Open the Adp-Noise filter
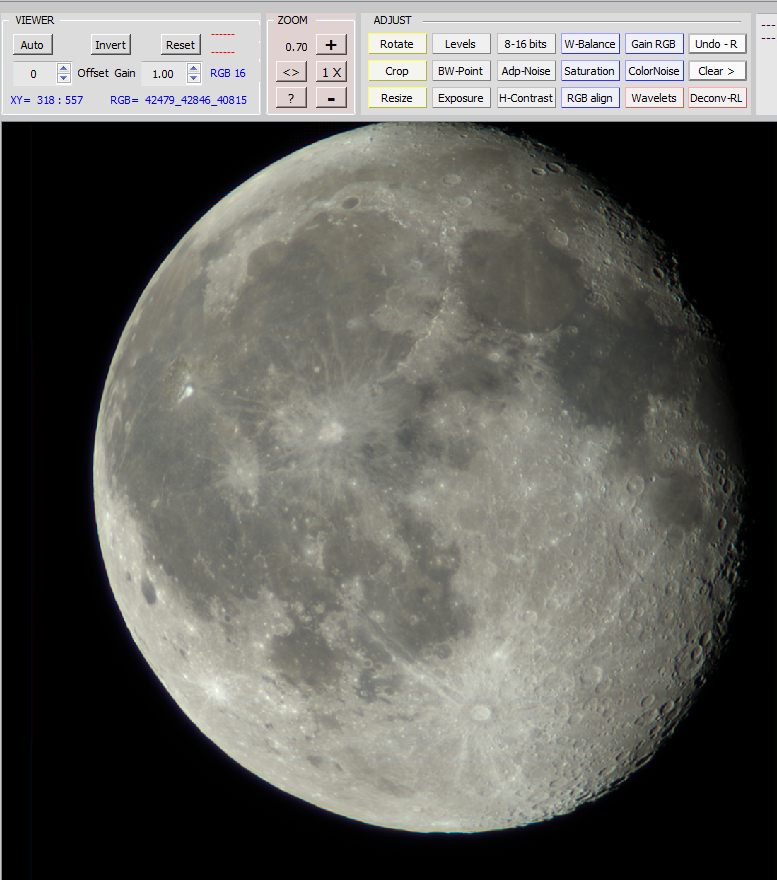Viewport: 777px width, 880px height. click(525, 71)
